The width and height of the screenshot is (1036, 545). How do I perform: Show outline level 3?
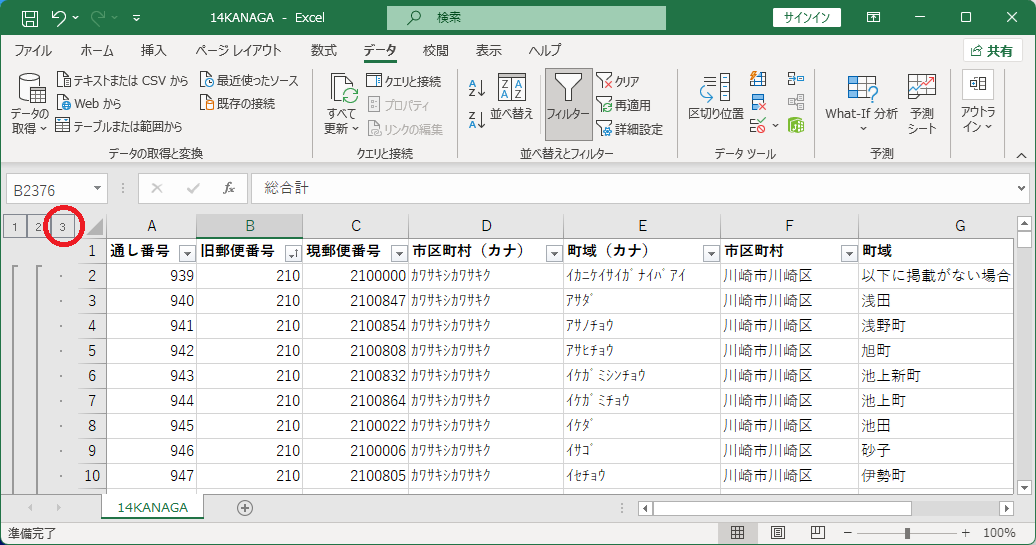click(63, 227)
